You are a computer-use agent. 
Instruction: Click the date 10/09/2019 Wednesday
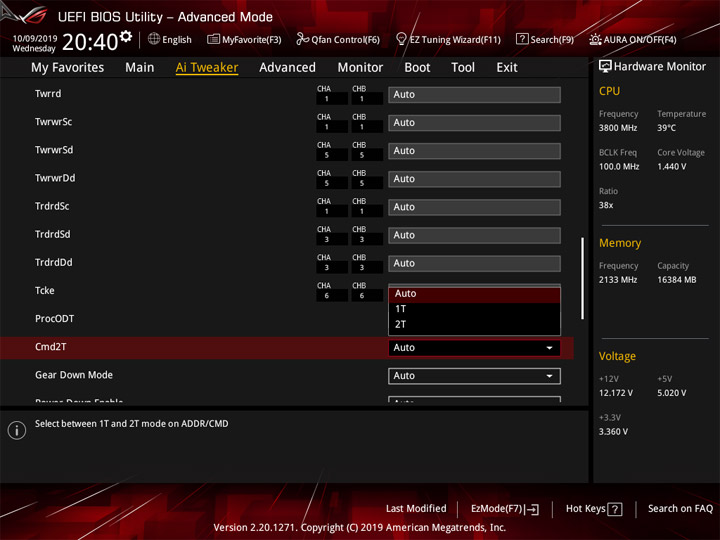34,43
